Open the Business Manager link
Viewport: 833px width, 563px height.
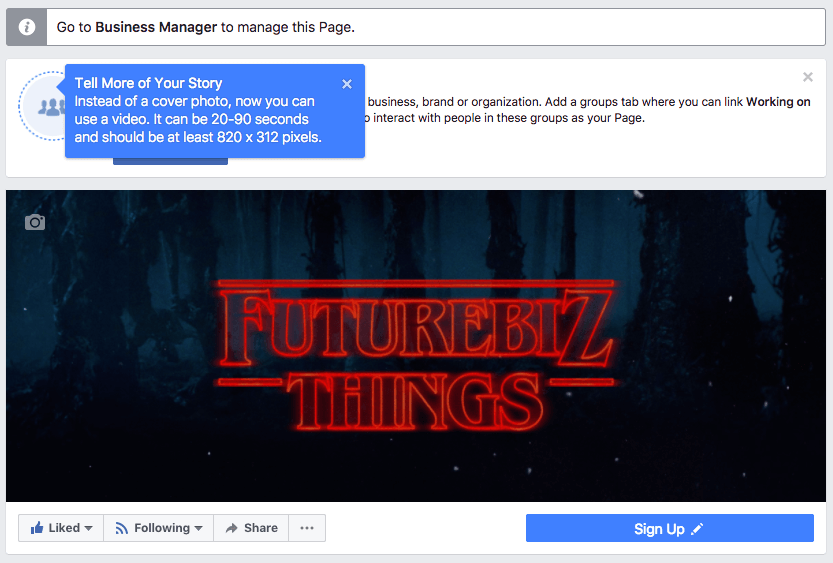coord(156,27)
